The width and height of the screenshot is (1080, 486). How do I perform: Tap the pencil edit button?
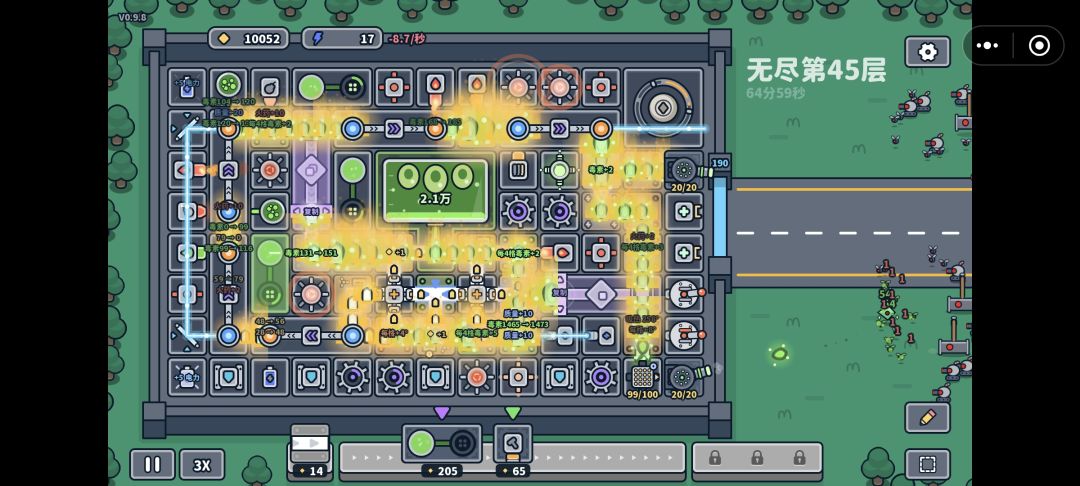pyautogui.click(x=927, y=417)
